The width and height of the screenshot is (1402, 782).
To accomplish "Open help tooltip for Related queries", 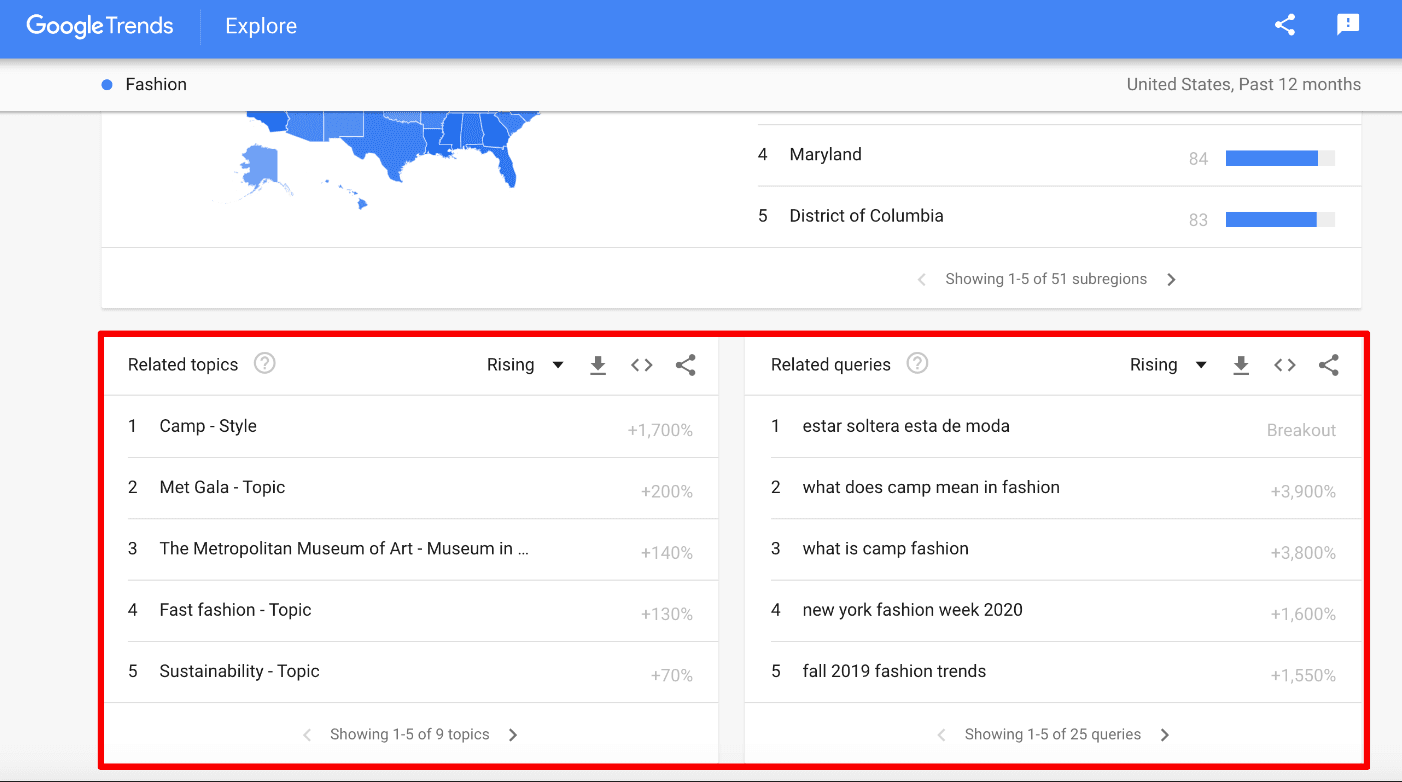I will pyautogui.click(x=917, y=363).
